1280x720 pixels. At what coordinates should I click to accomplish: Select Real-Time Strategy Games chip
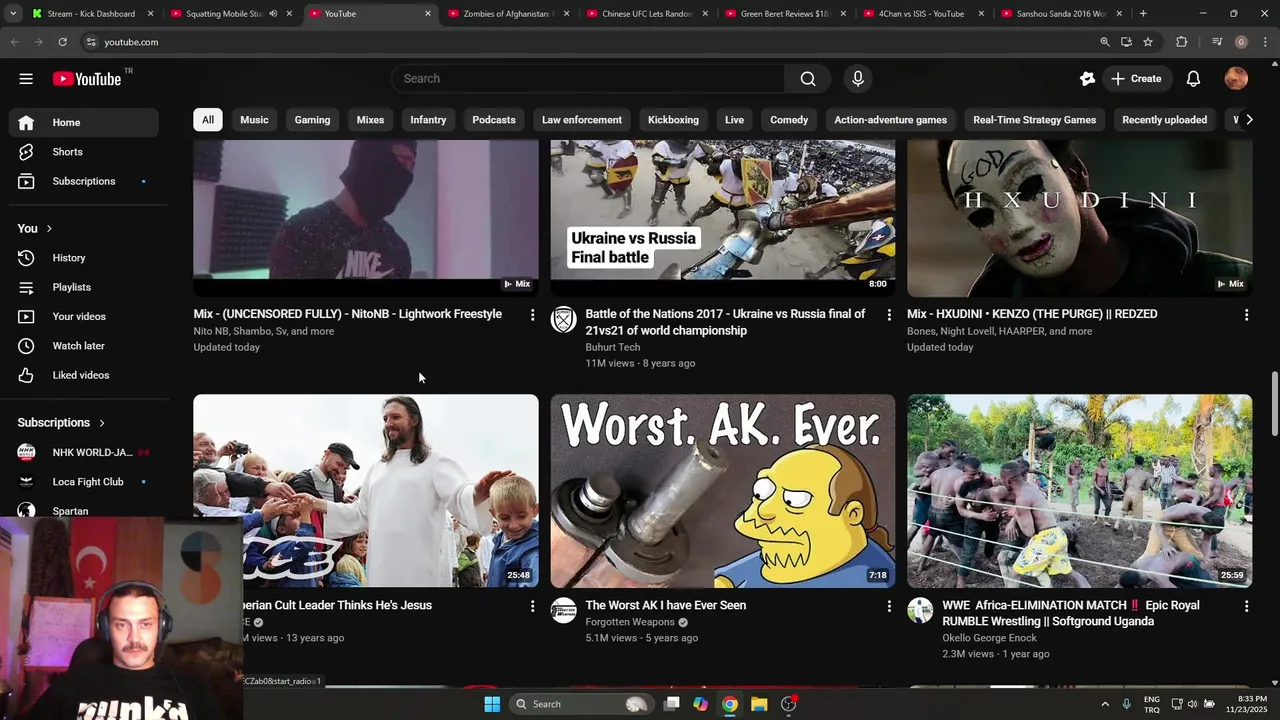(x=1034, y=120)
